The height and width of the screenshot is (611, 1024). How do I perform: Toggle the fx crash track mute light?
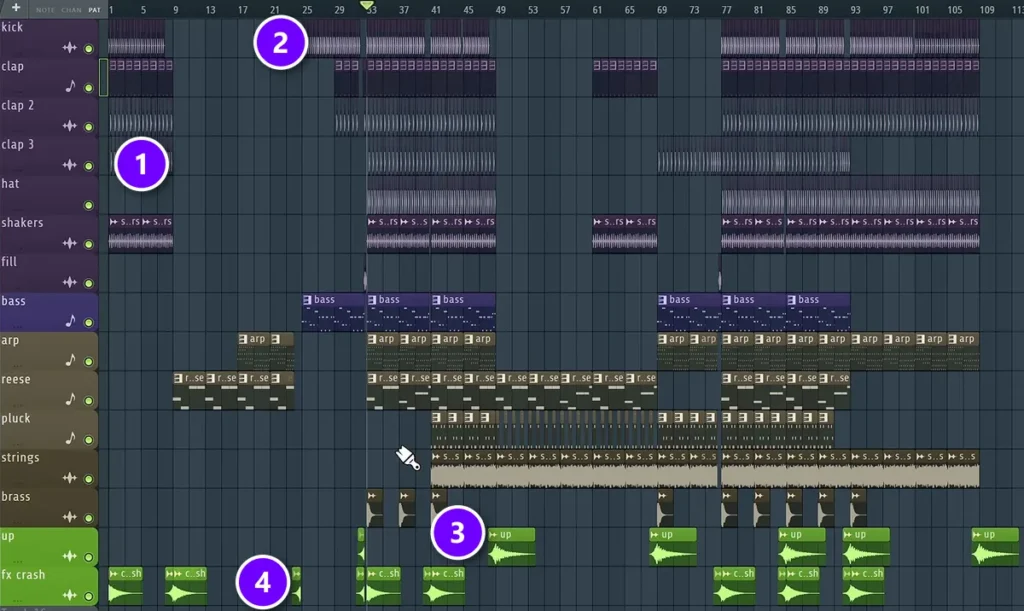tap(89, 596)
